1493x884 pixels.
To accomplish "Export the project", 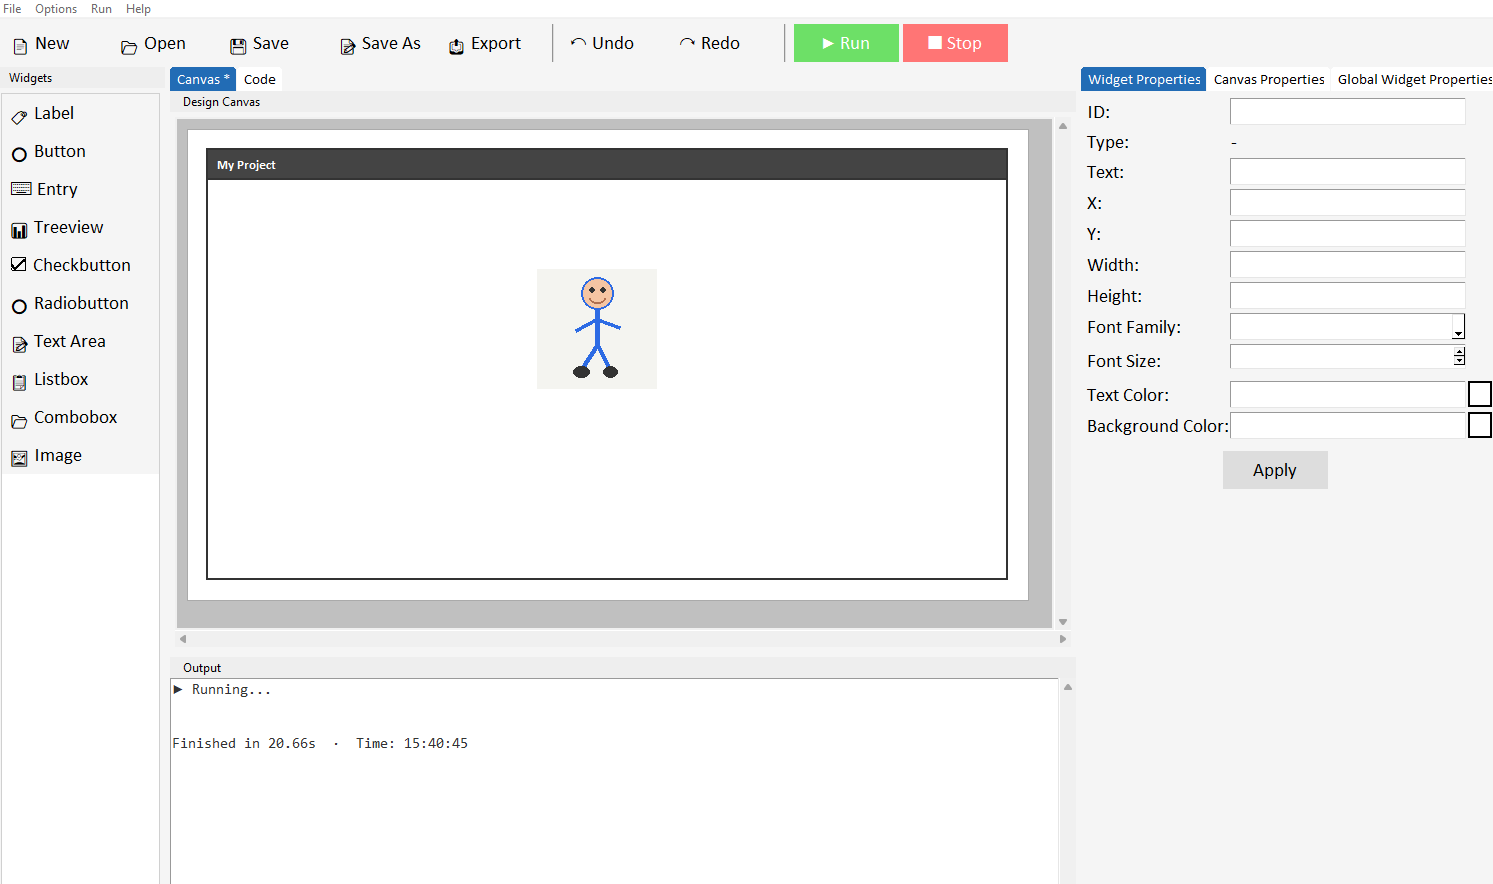I will [484, 43].
